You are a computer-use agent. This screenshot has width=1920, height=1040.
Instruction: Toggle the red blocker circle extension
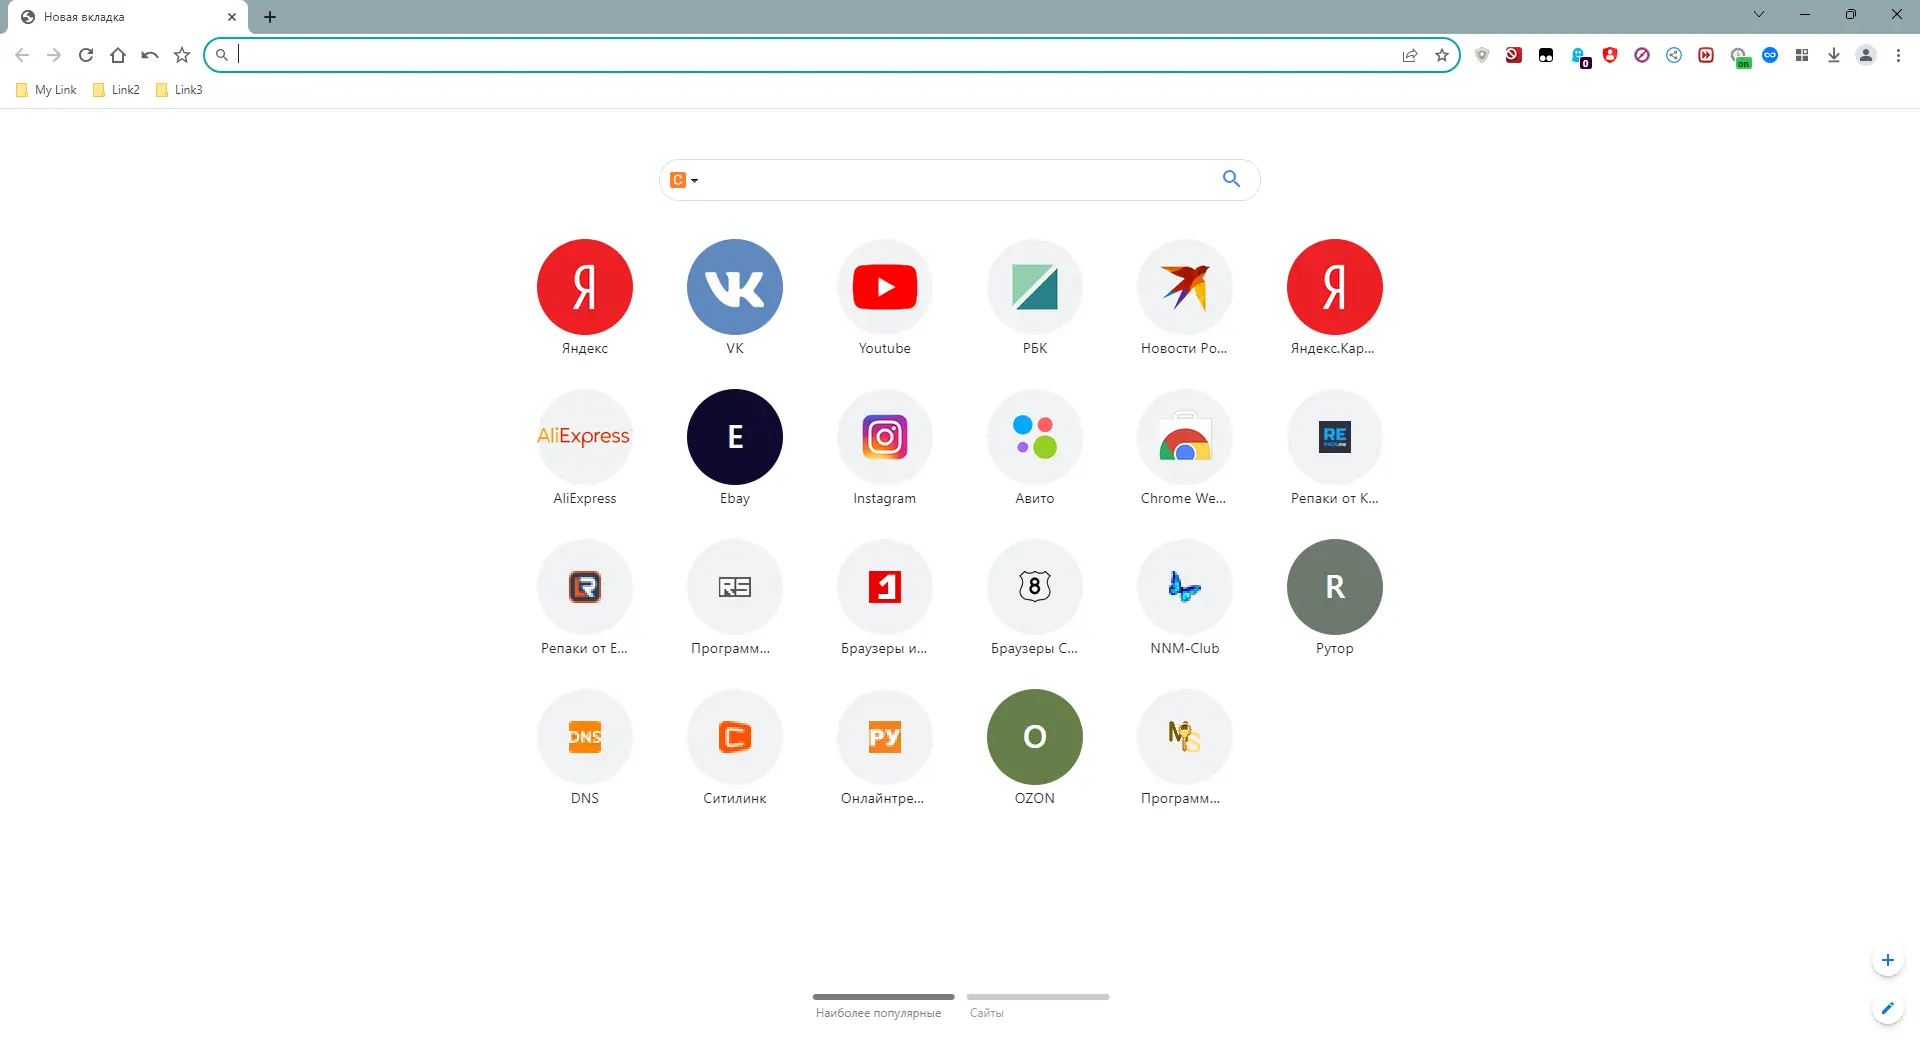(1642, 55)
